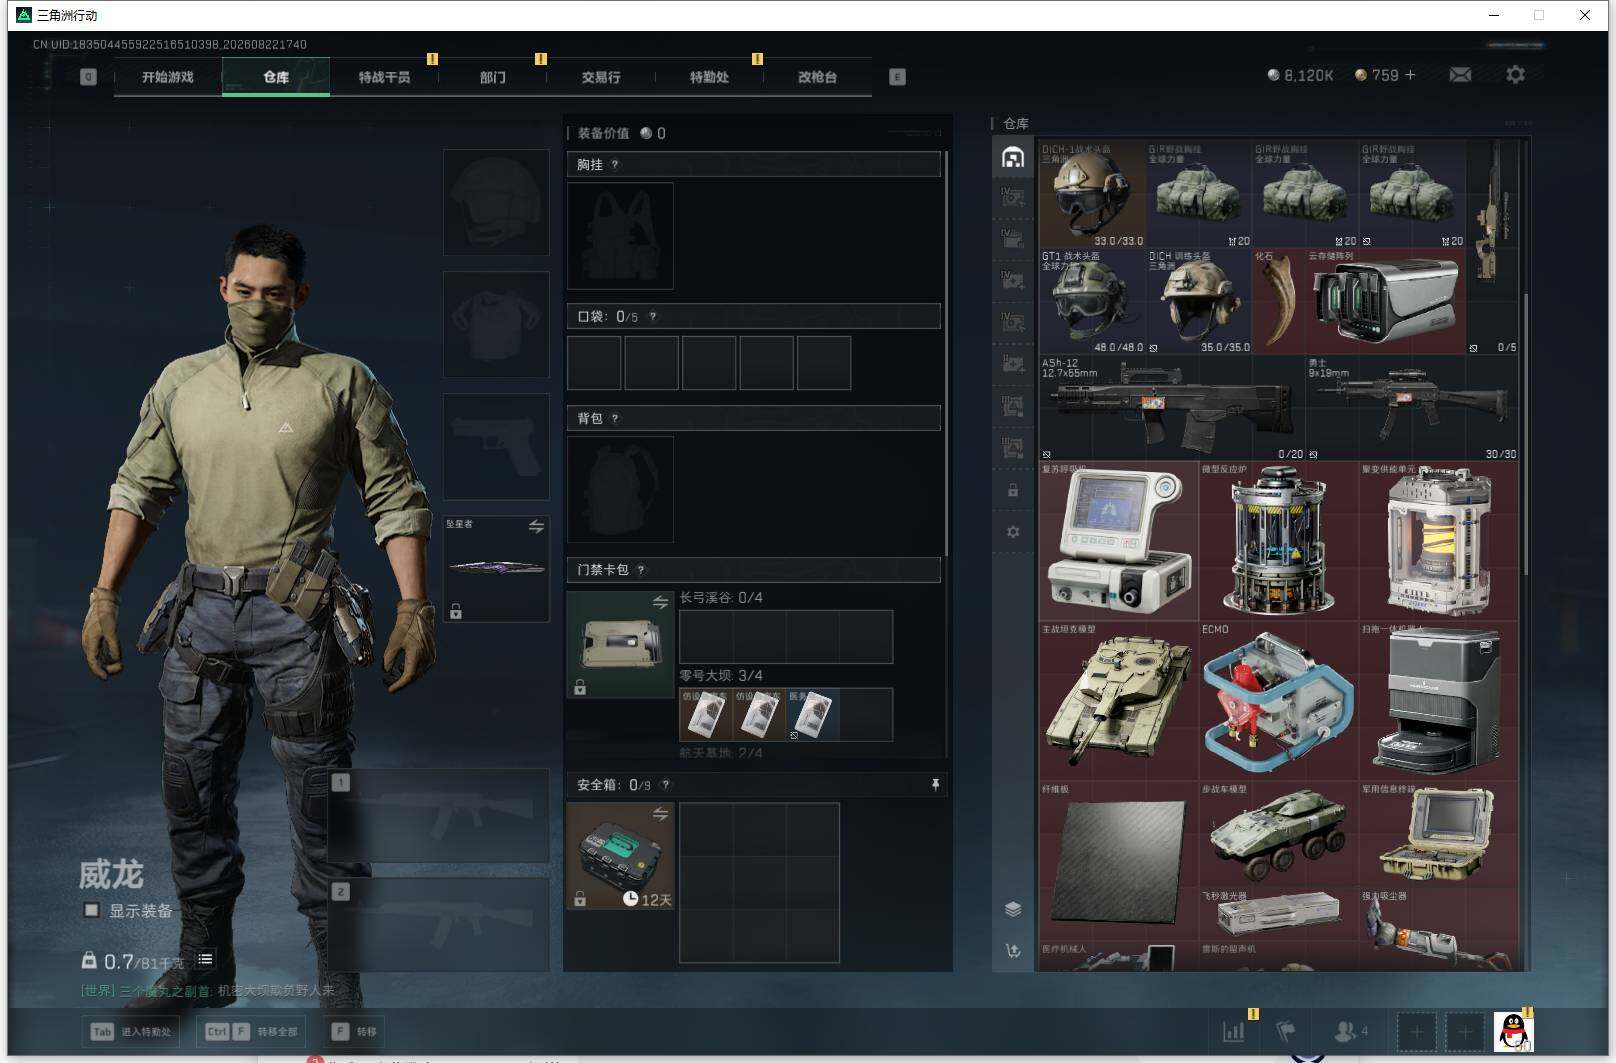Select the main warehouse icon in sidebar
1616x1063 pixels.
pos(1013,157)
